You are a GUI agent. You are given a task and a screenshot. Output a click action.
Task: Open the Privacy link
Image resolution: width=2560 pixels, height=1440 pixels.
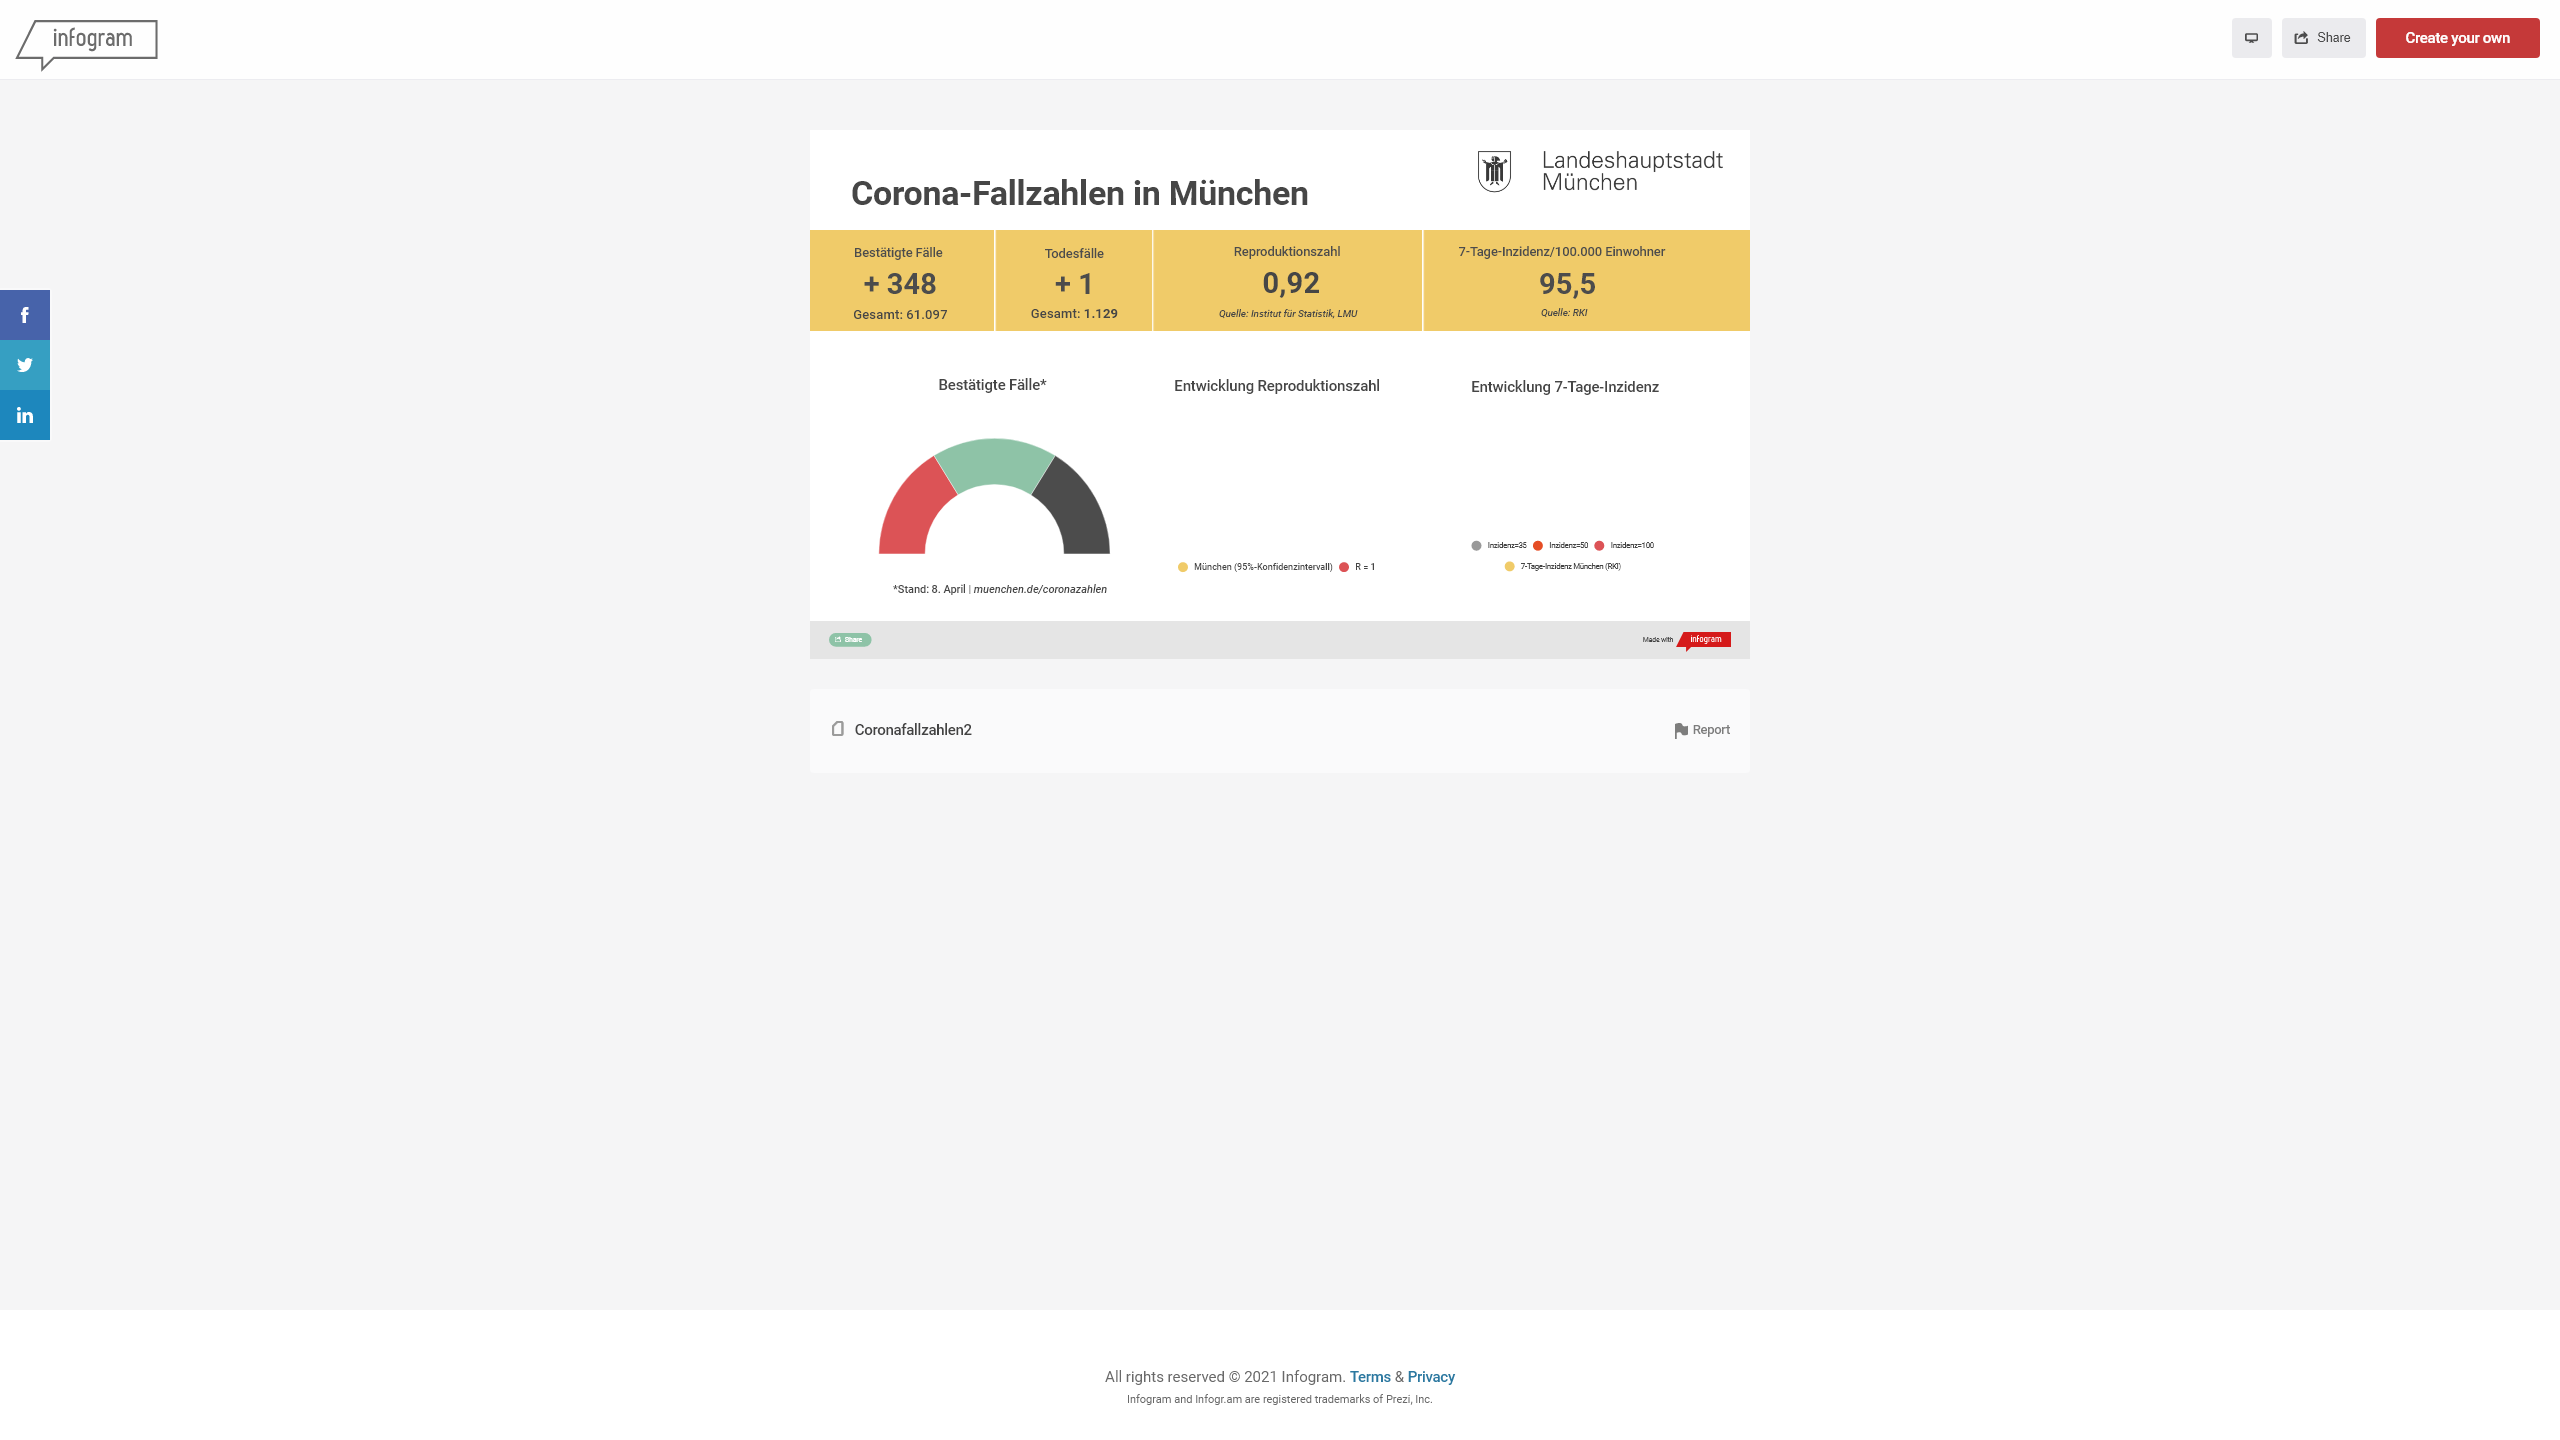coord(1431,1377)
